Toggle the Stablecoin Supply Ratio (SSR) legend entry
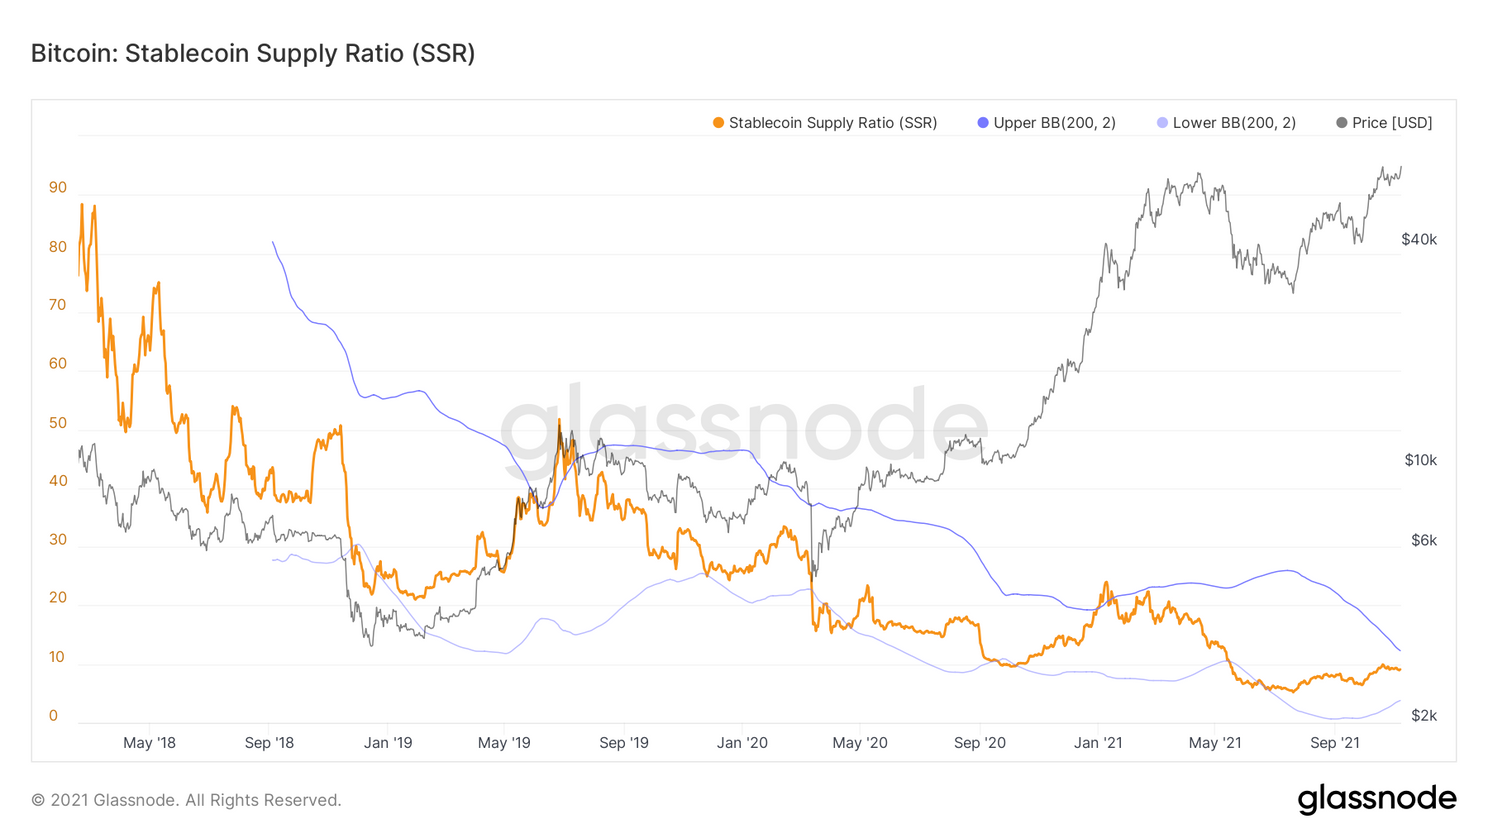This screenshot has width=1488, height=837. coord(825,123)
